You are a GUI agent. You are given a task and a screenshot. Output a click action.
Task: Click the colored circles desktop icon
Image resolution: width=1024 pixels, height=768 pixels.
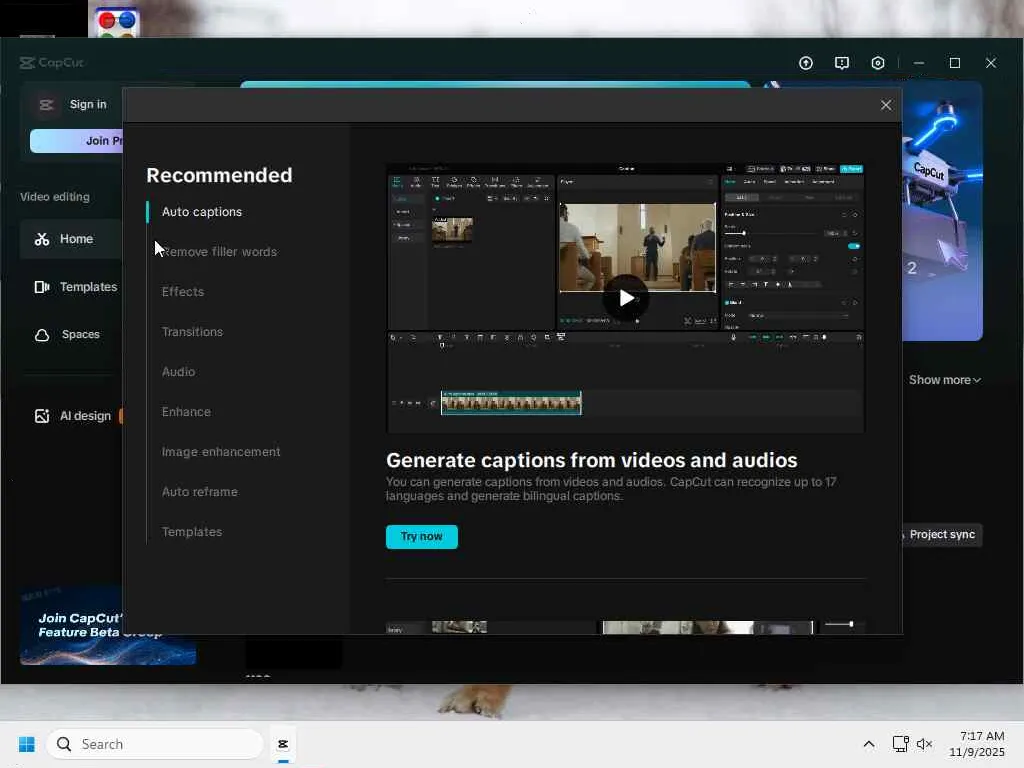pos(117,22)
